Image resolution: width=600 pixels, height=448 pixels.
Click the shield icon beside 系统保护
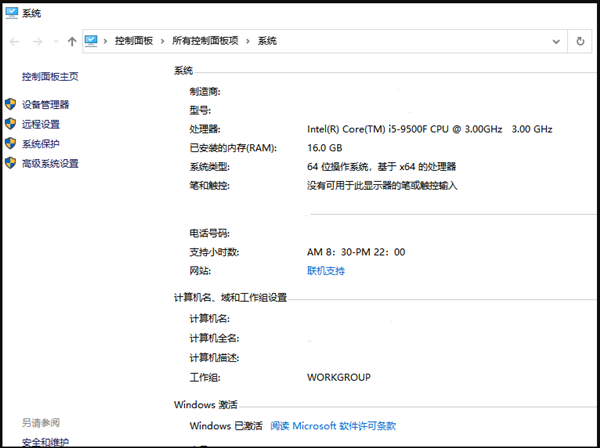coord(11,144)
